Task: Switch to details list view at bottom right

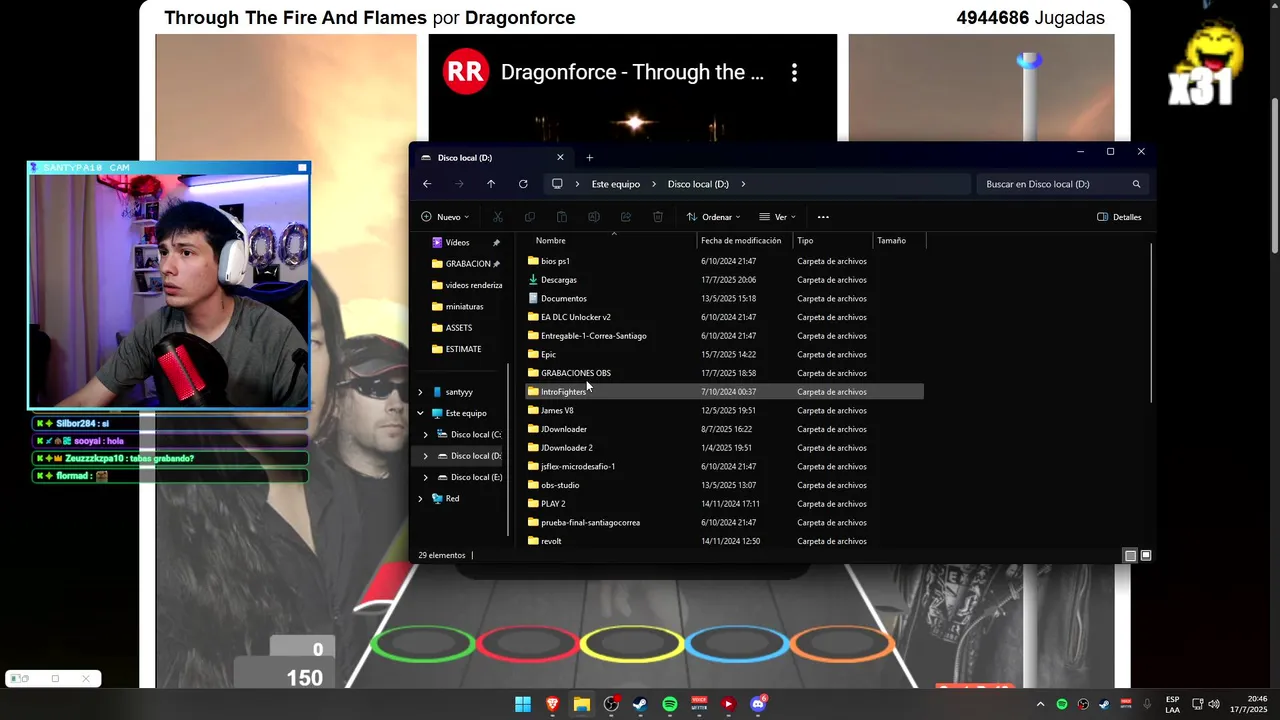Action: (1130, 556)
